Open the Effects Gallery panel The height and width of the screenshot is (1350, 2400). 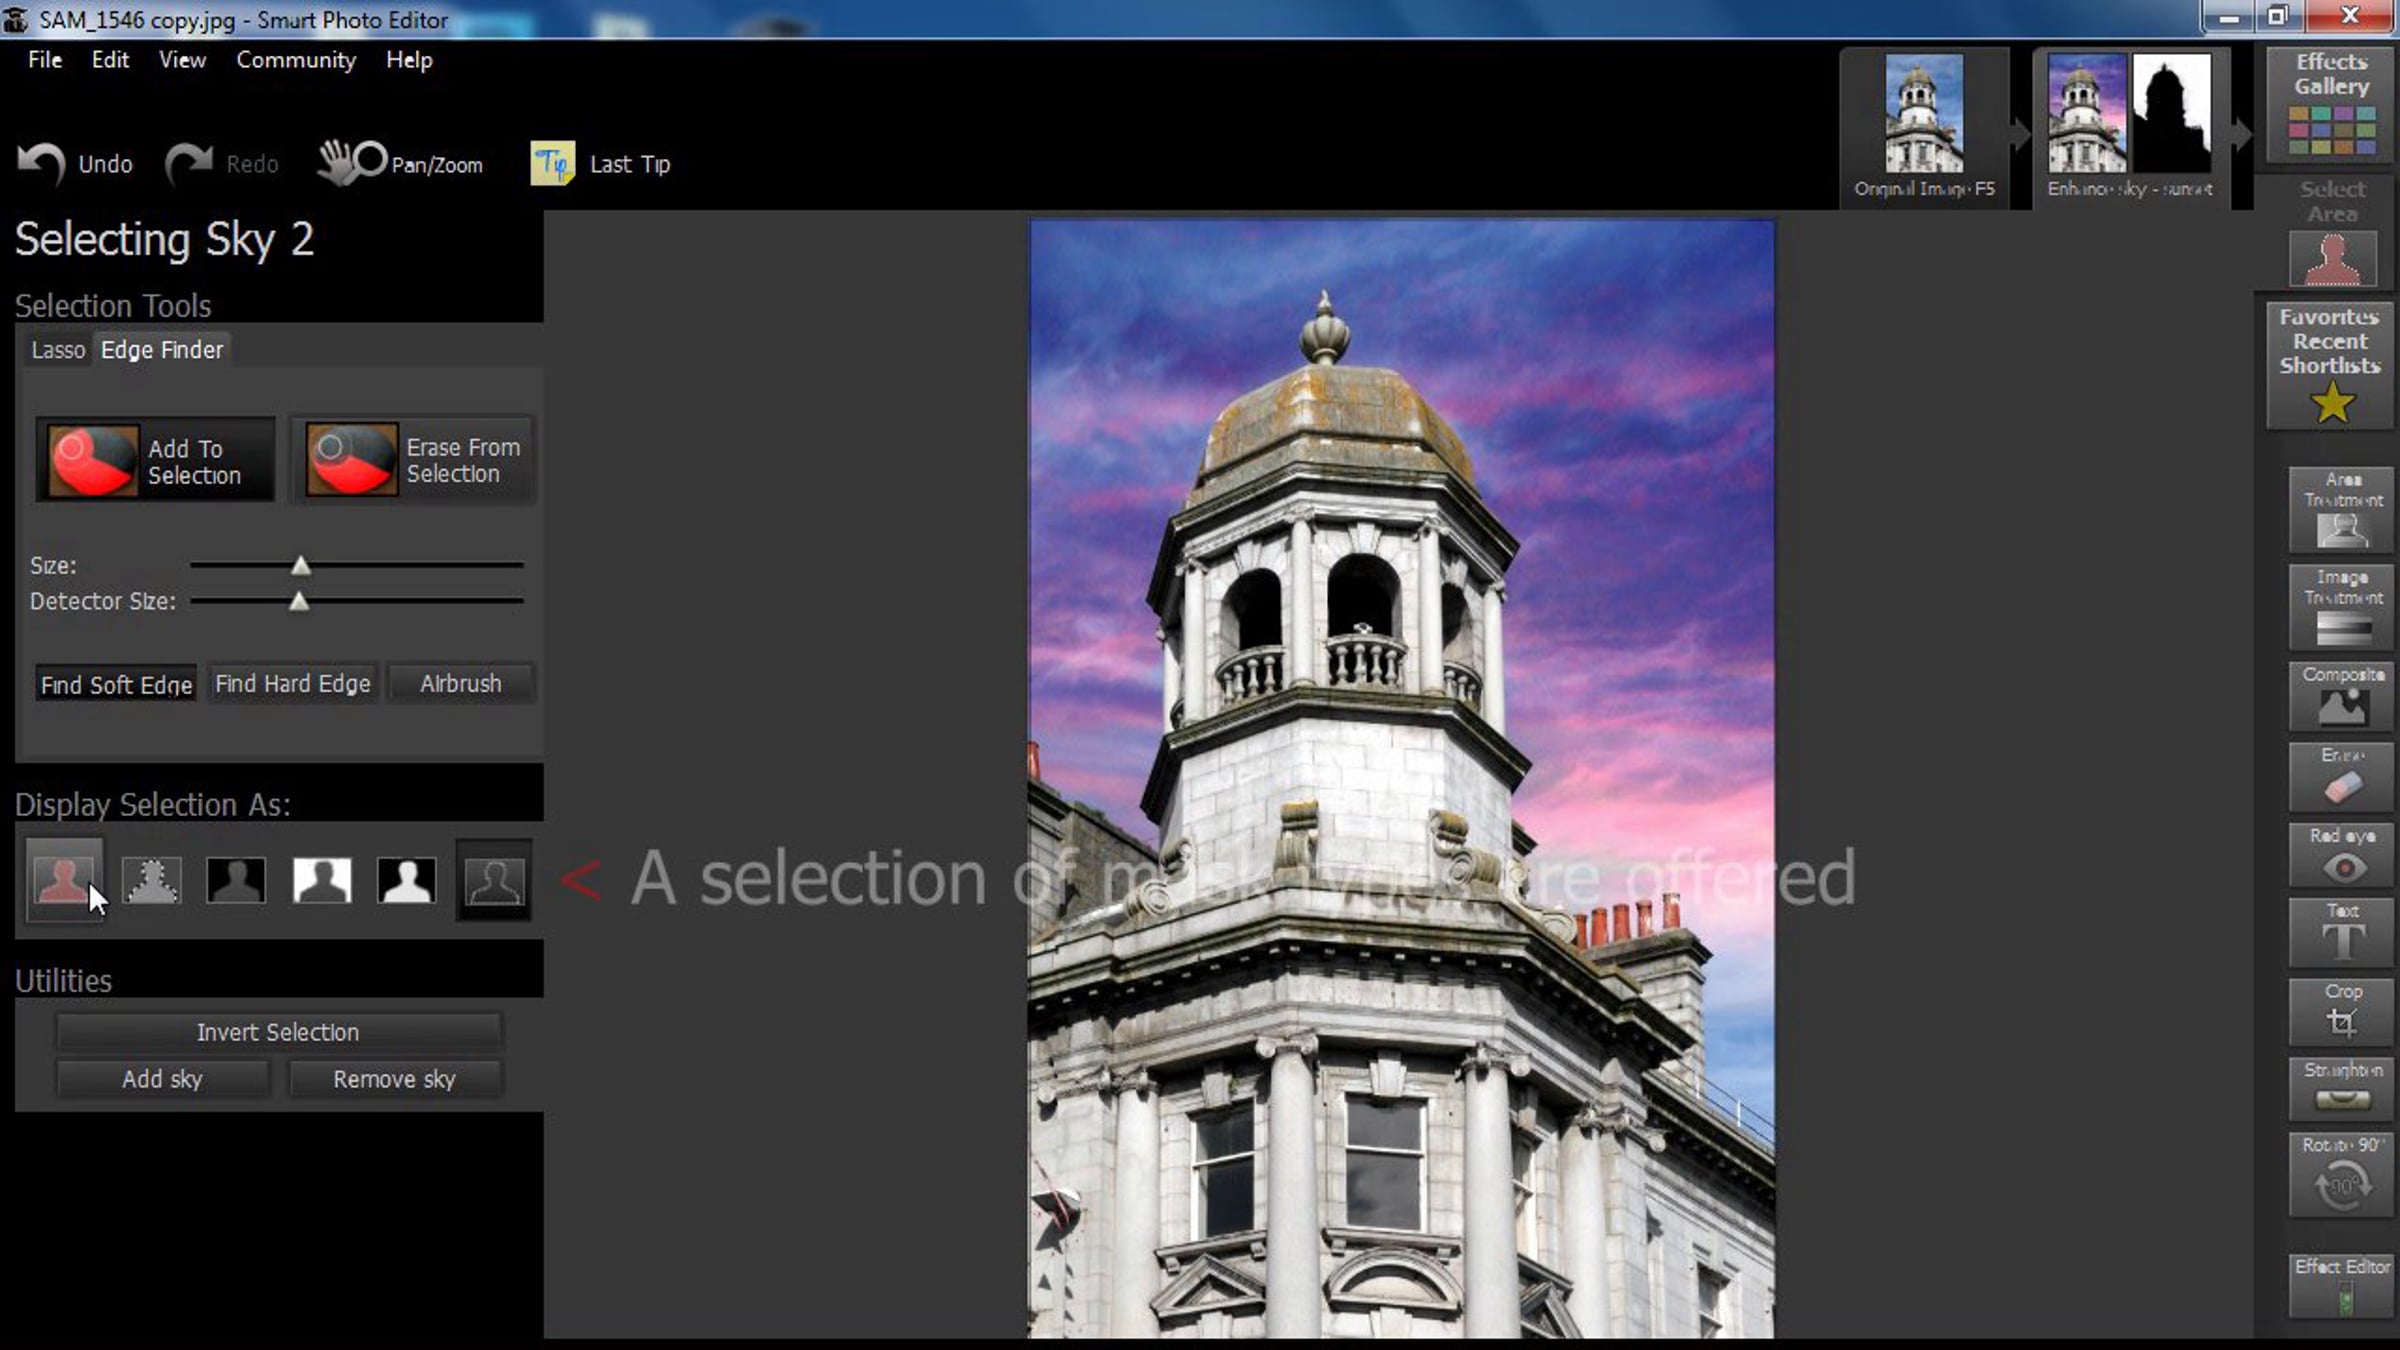(2331, 106)
